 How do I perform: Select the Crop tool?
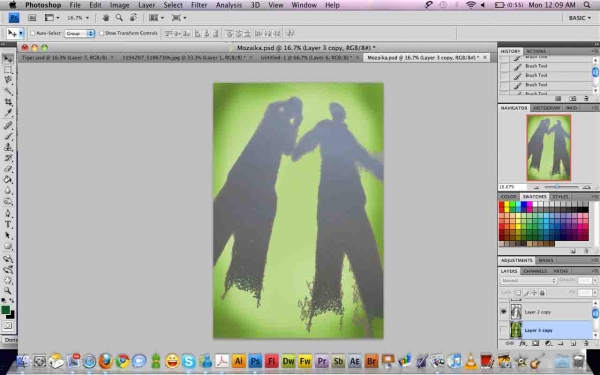tap(8, 102)
